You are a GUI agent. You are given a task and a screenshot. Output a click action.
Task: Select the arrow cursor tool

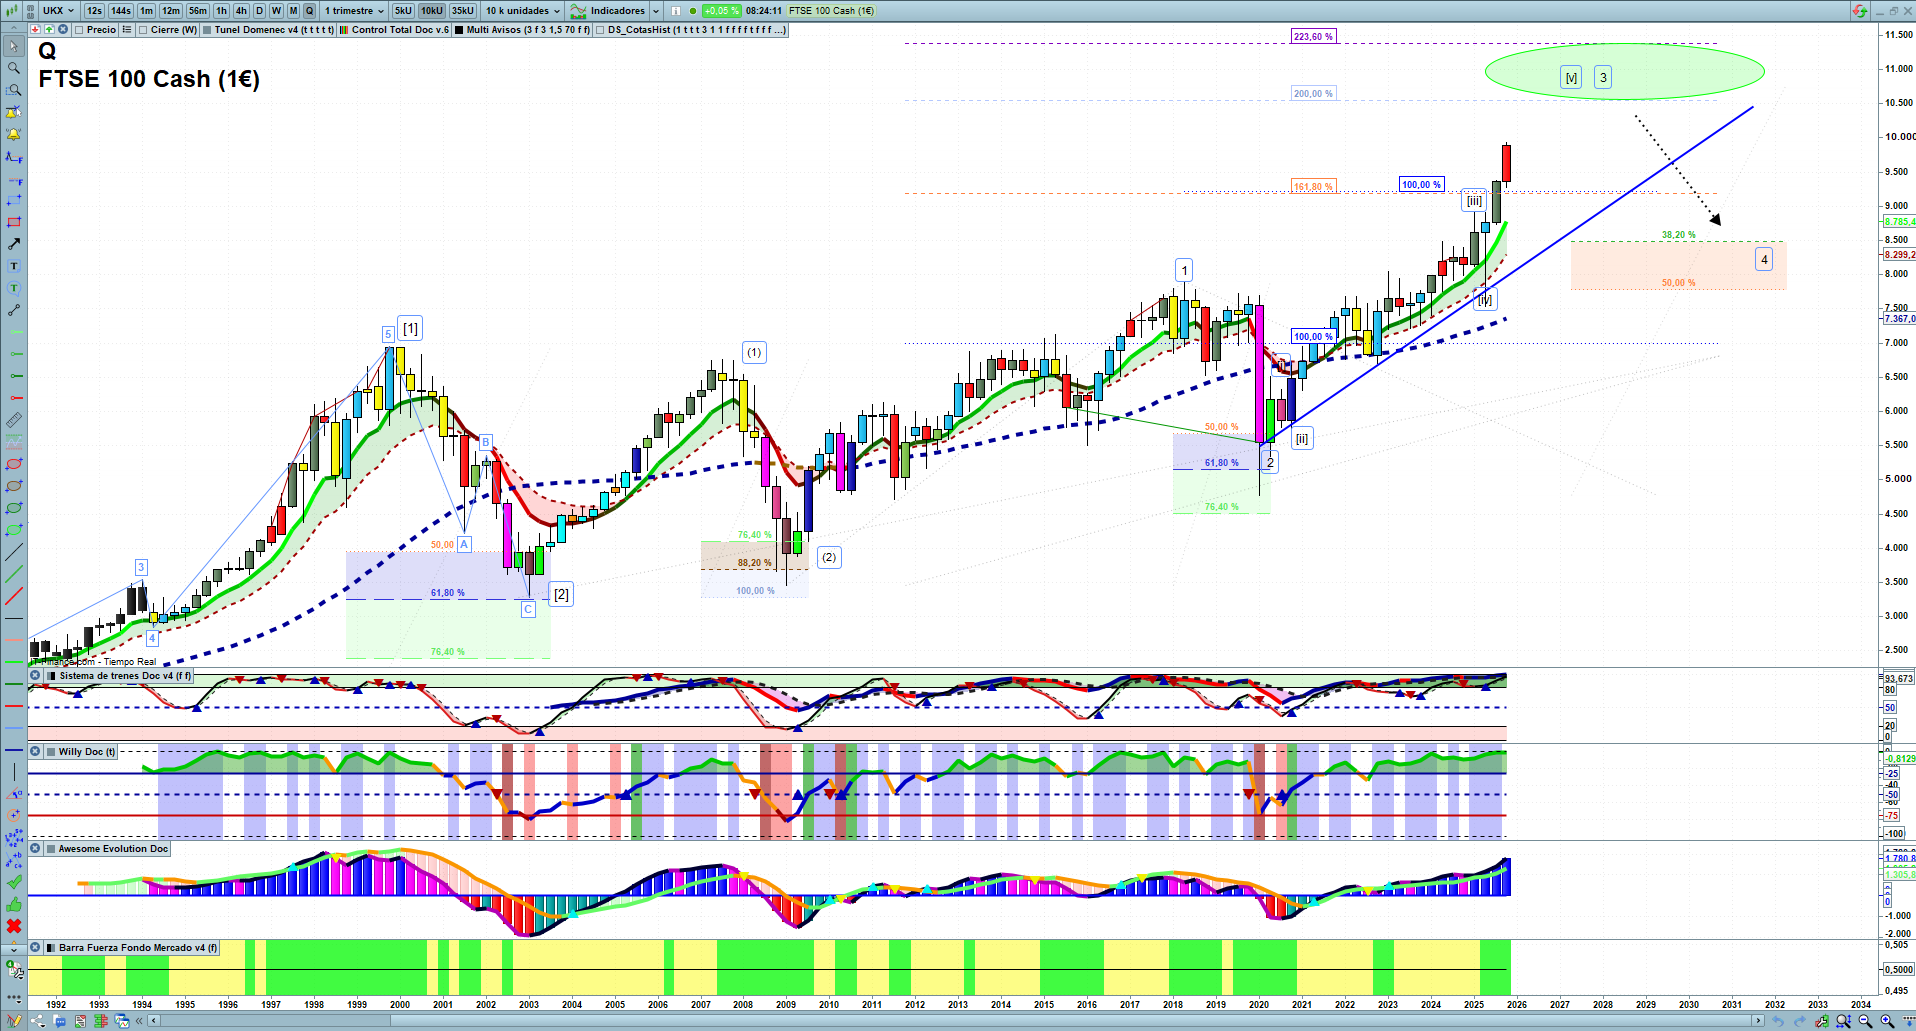pyautogui.click(x=14, y=46)
